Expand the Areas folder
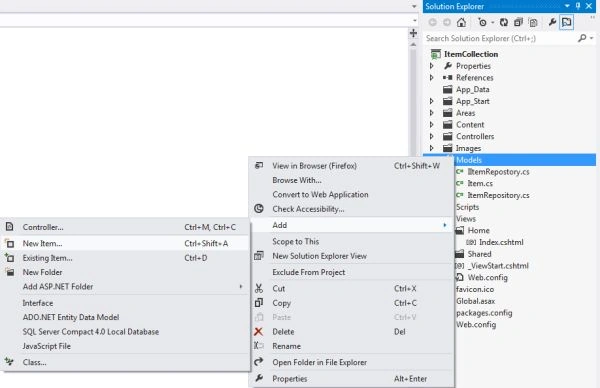The image size is (600, 388). (x=432, y=113)
